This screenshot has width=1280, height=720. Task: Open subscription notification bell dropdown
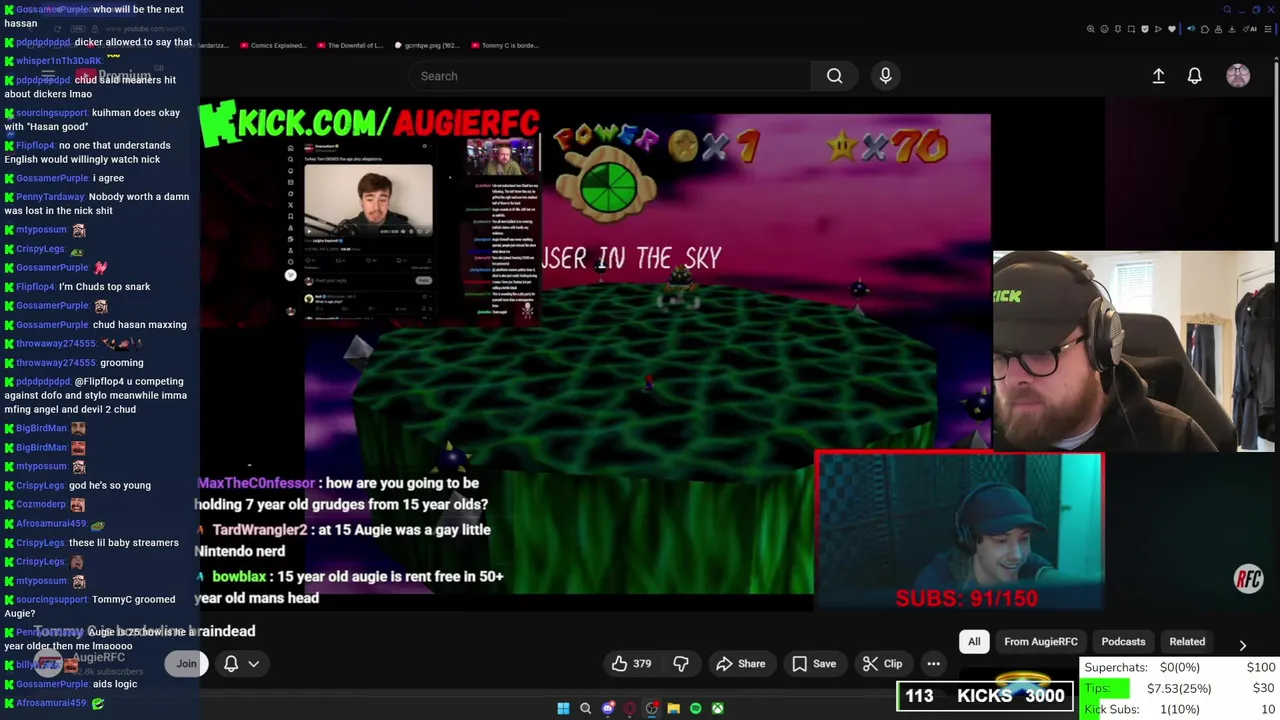click(x=241, y=664)
